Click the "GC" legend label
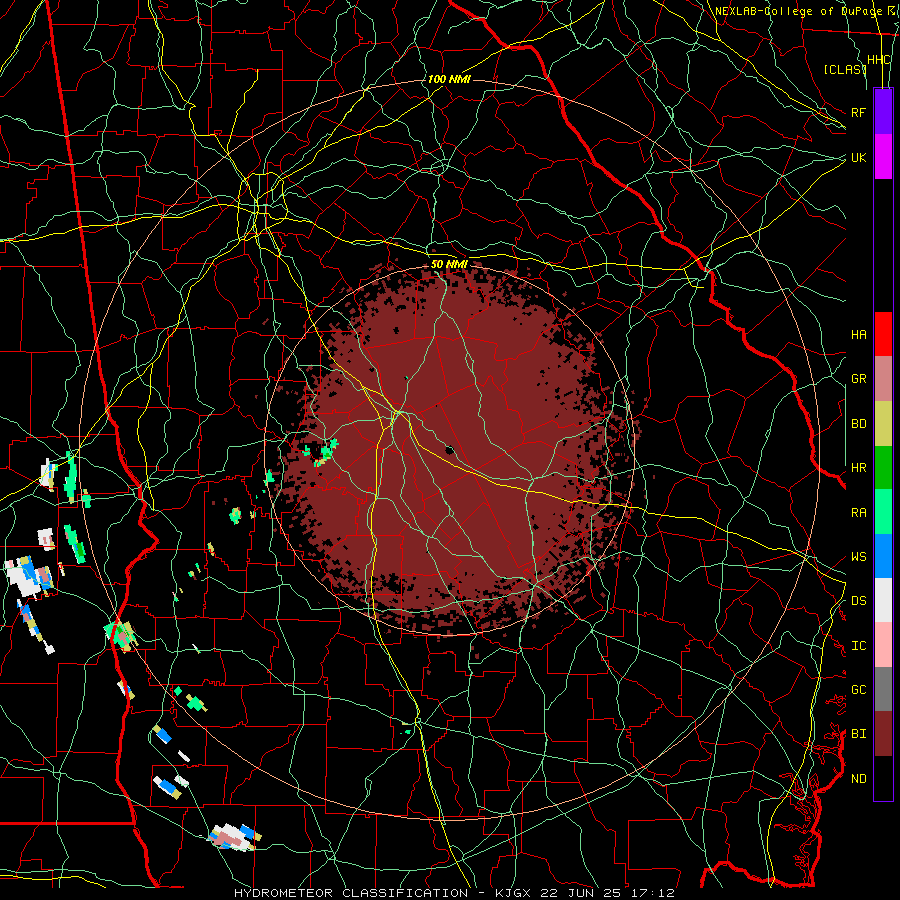This screenshot has height=900, width=900. [x=859, y=690]
